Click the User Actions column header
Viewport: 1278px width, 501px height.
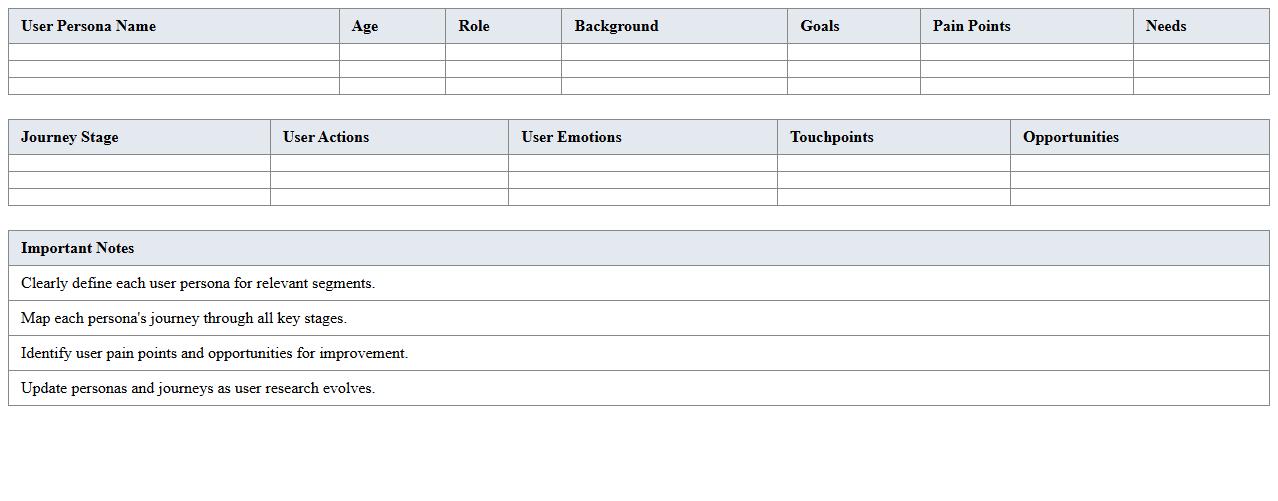(326, 137)
